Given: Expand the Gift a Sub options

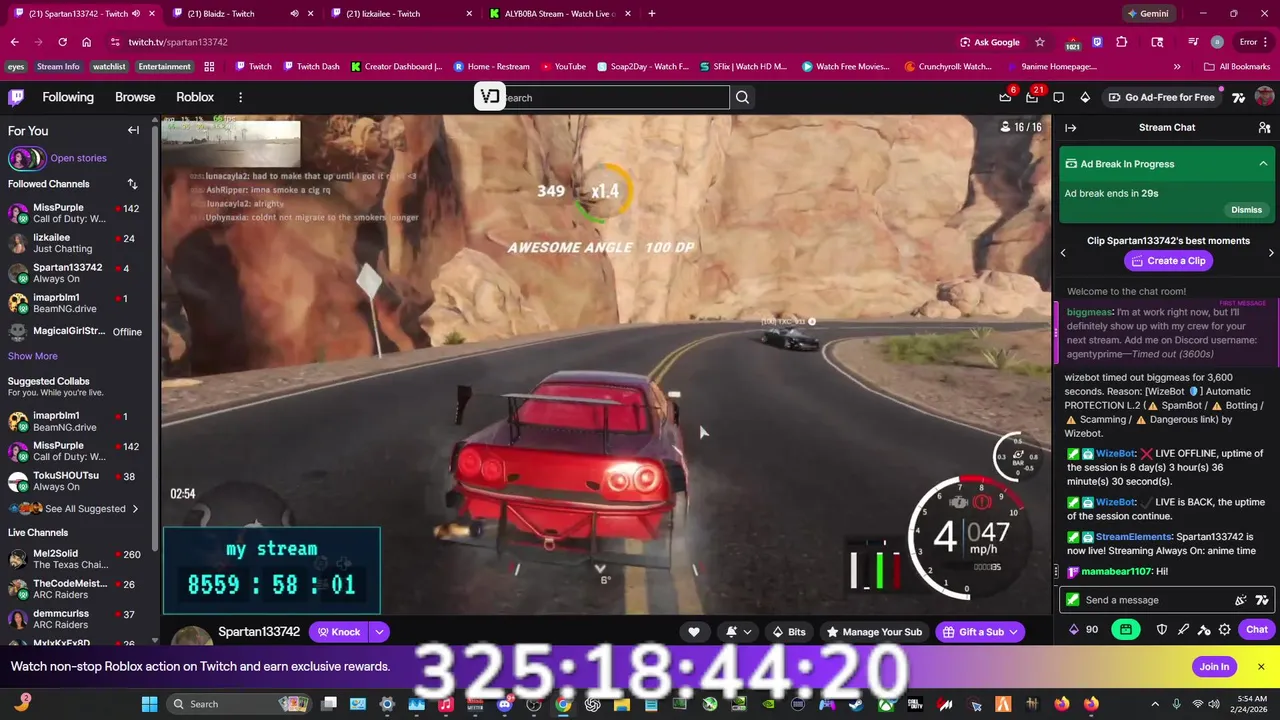Looking at the screenshot, I should (1013, 632).
